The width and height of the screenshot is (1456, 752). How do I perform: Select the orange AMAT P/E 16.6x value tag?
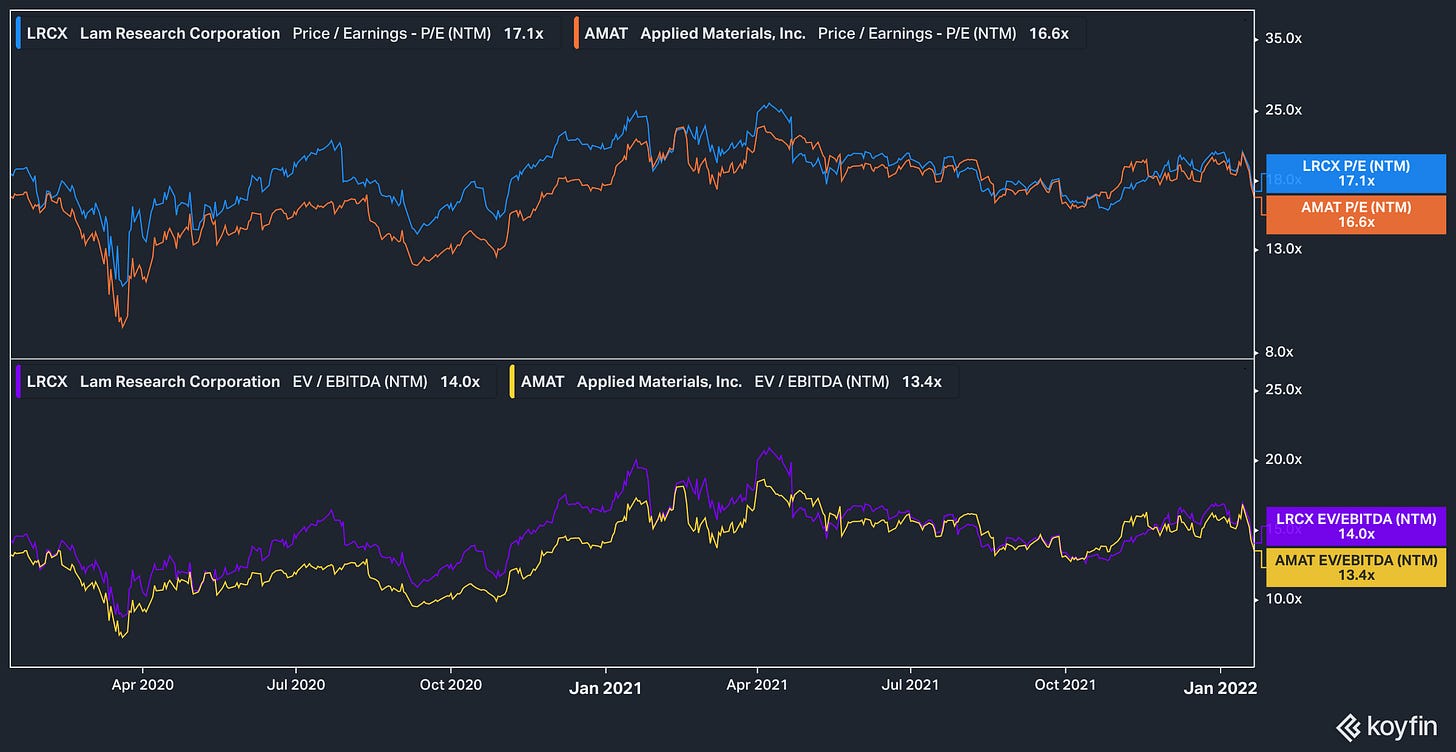pyautogui.click(x=1355, y=215)
